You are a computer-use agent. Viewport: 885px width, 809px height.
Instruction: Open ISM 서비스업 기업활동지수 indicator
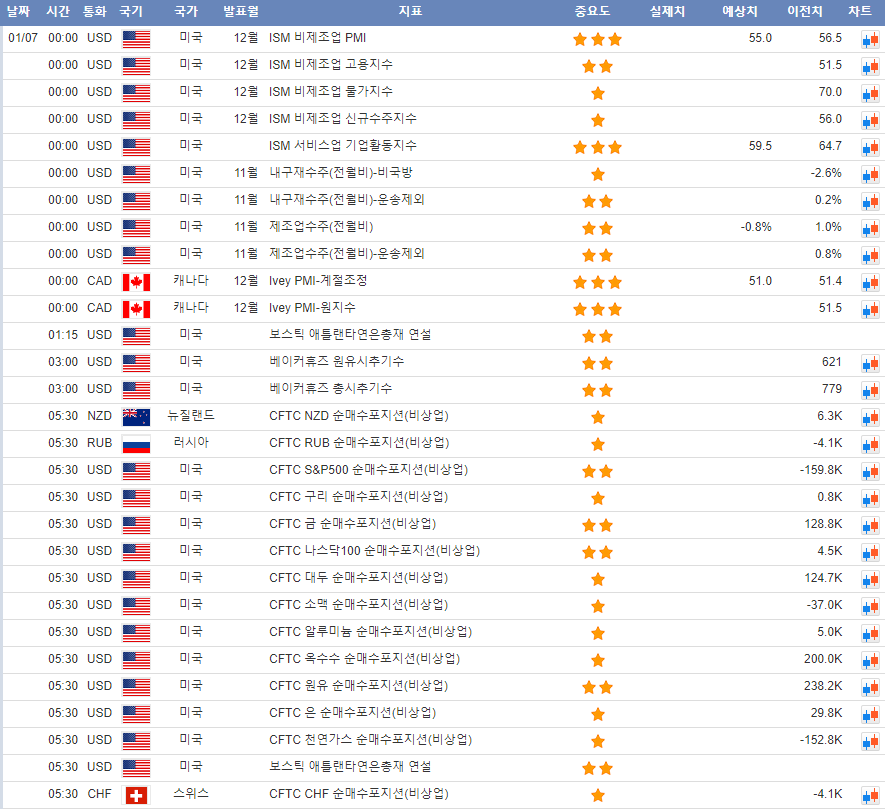[x=343, y=146]
